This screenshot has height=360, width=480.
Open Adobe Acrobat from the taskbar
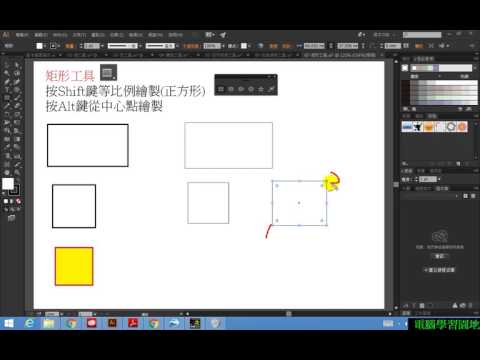tap(133, 323)
